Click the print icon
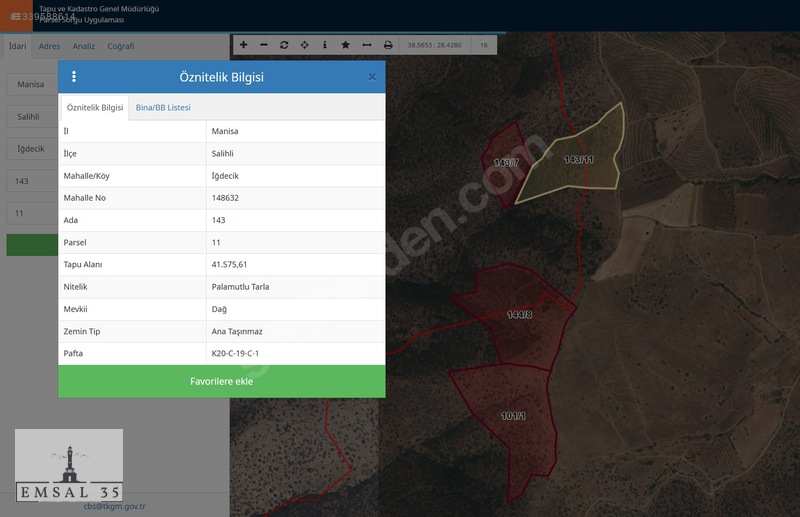 tap(388, 45)
